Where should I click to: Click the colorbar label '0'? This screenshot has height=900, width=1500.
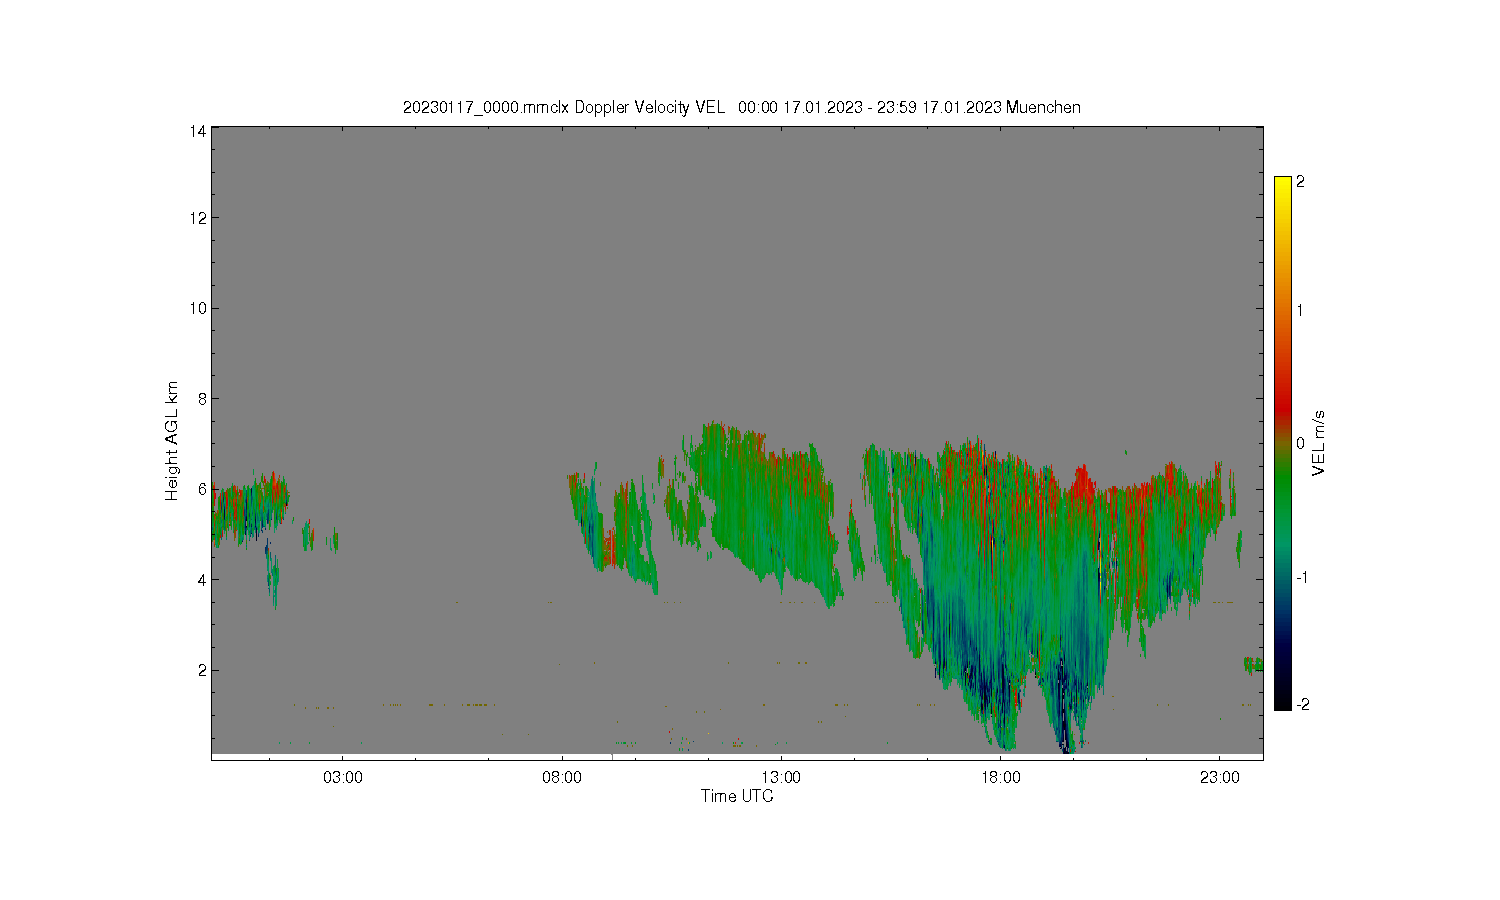point(1300,443)
